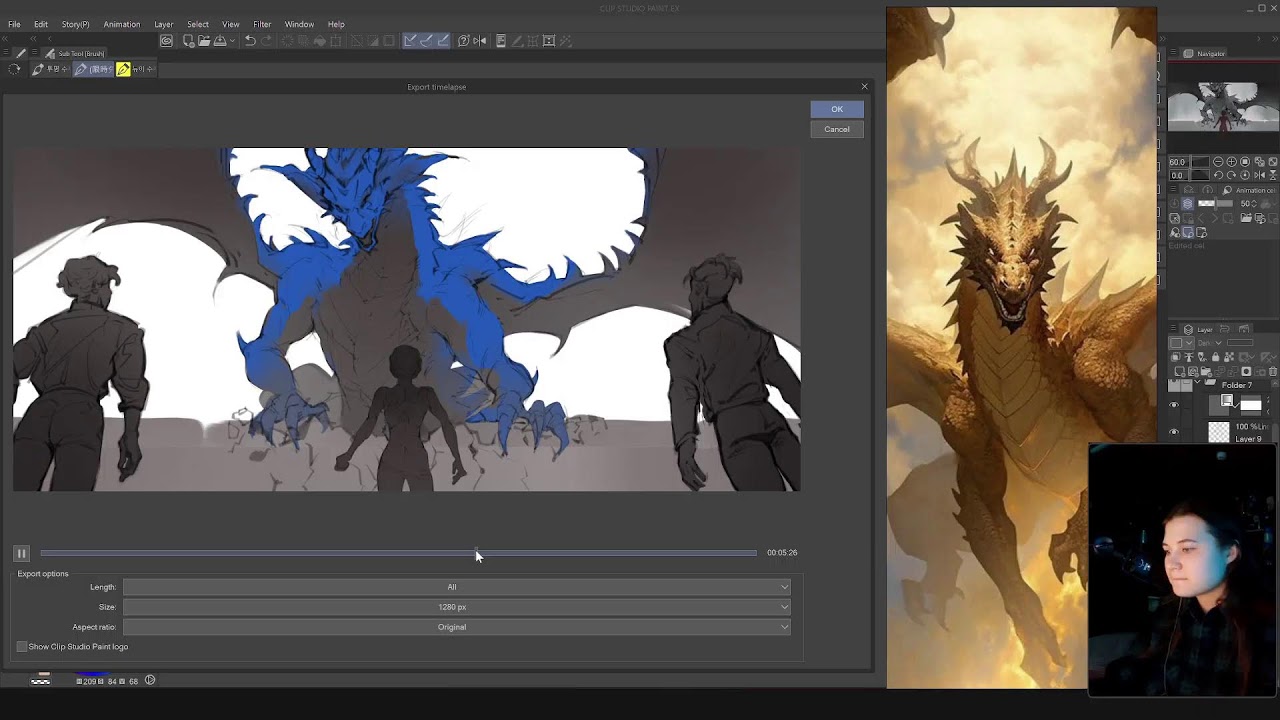
Task: Open the help question mark icon
Action: click(463, 41)
